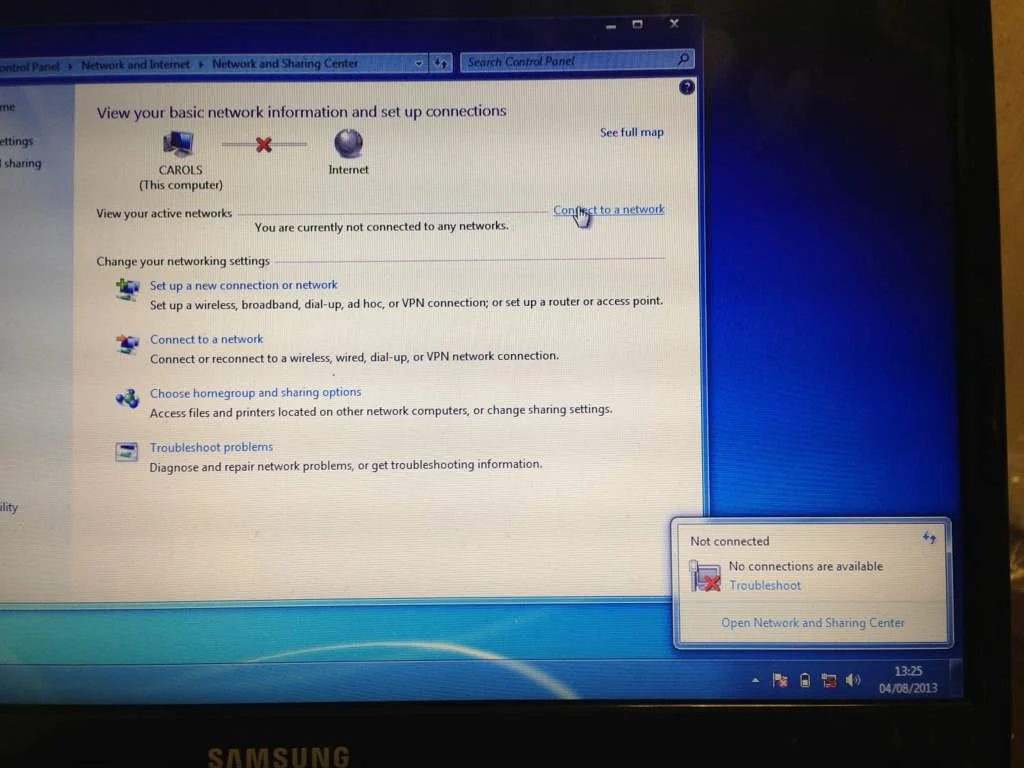Click Connect to a network link near active networks
Image resolution: width=1024 pixels, height=768 pixels.
pos(609,210)
